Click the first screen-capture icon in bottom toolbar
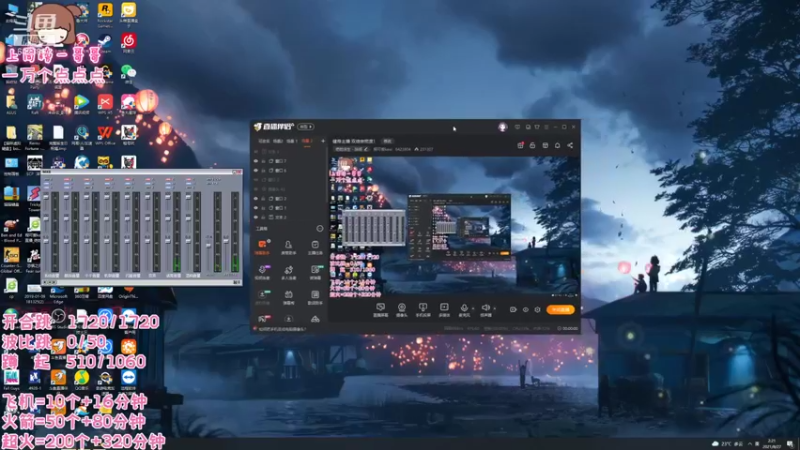Screen dimensions: 800x450 coord(380,308)
